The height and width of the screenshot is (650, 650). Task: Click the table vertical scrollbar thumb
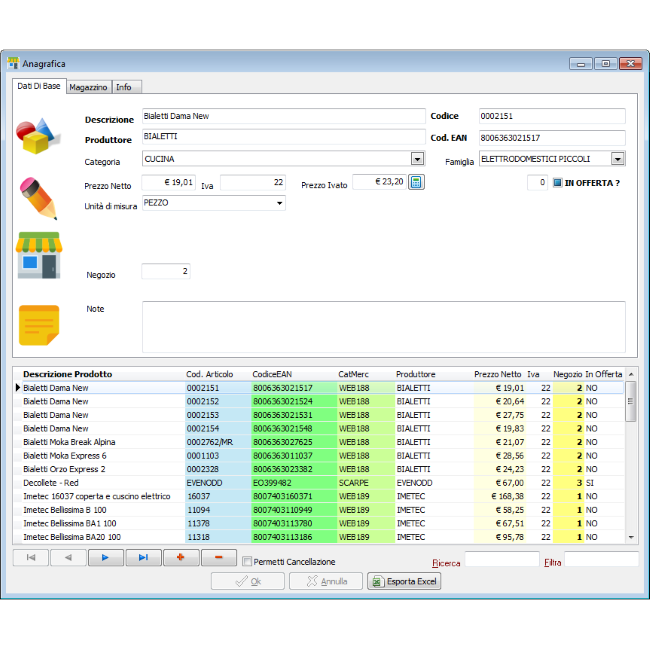click(x=631, y=401)
